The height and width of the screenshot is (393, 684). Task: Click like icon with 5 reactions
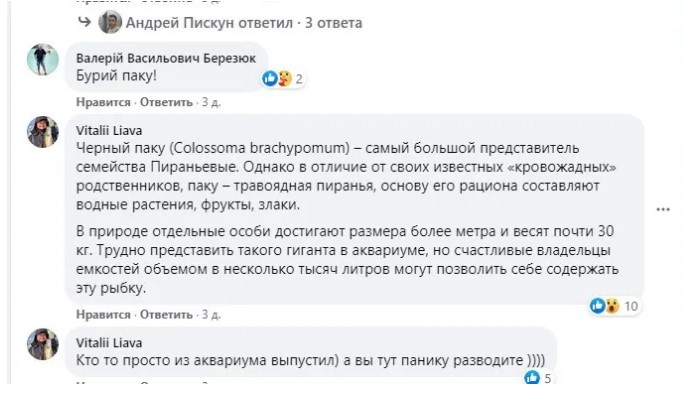tap(532, 377)
